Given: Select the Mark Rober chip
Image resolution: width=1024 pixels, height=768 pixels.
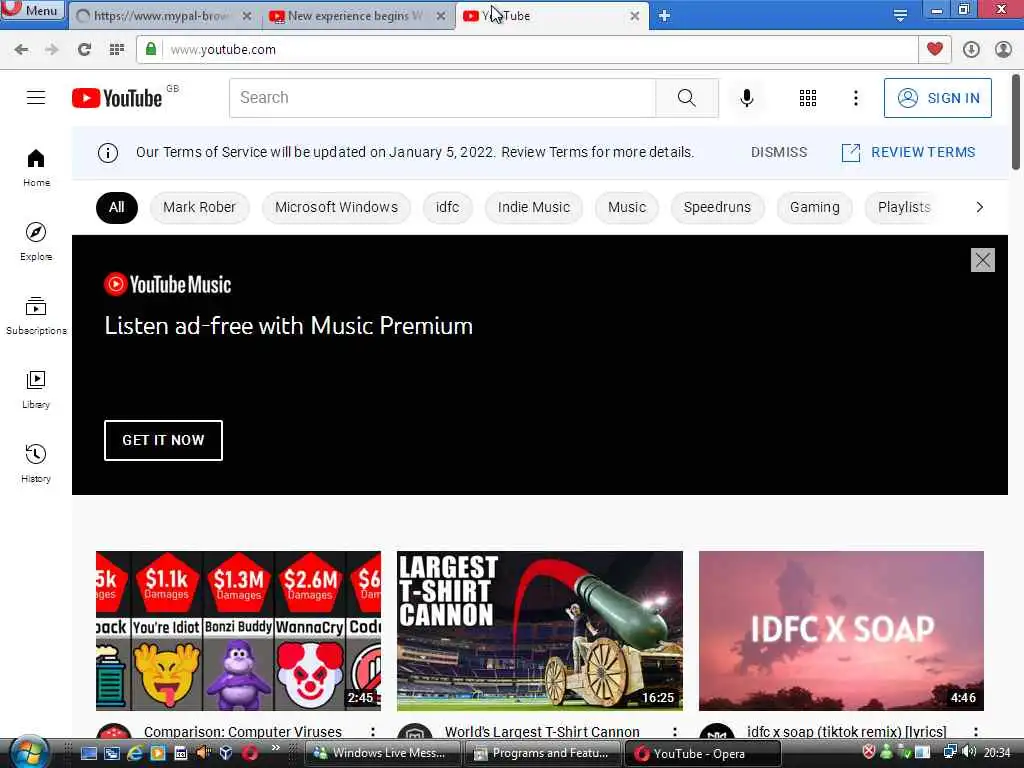Looking at the screenshot, I should [199, 208].
